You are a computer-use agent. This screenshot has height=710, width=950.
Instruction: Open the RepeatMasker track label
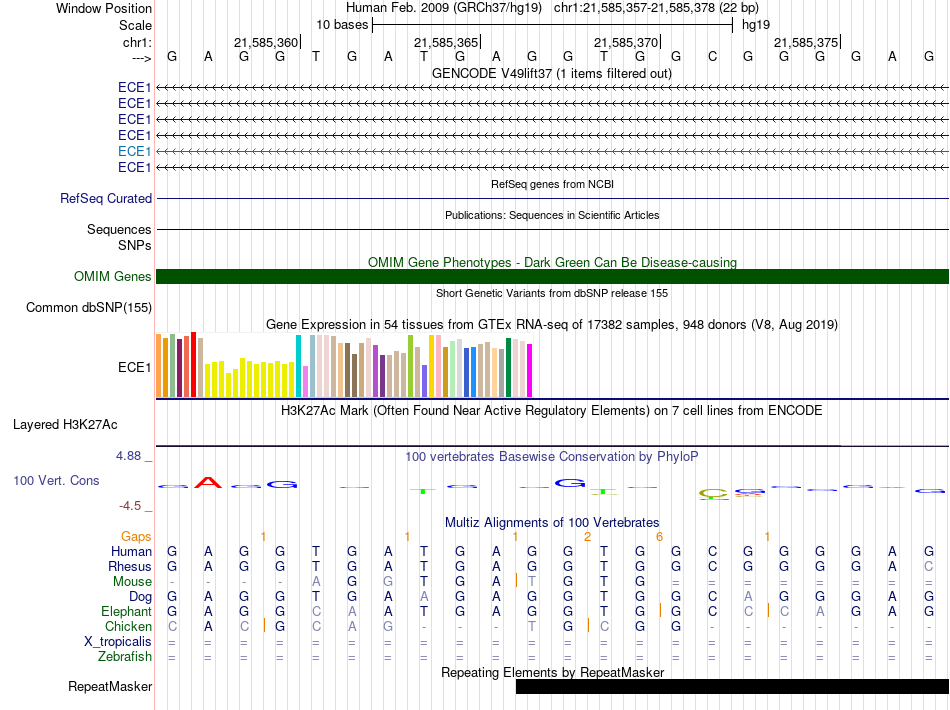[110, 687]
